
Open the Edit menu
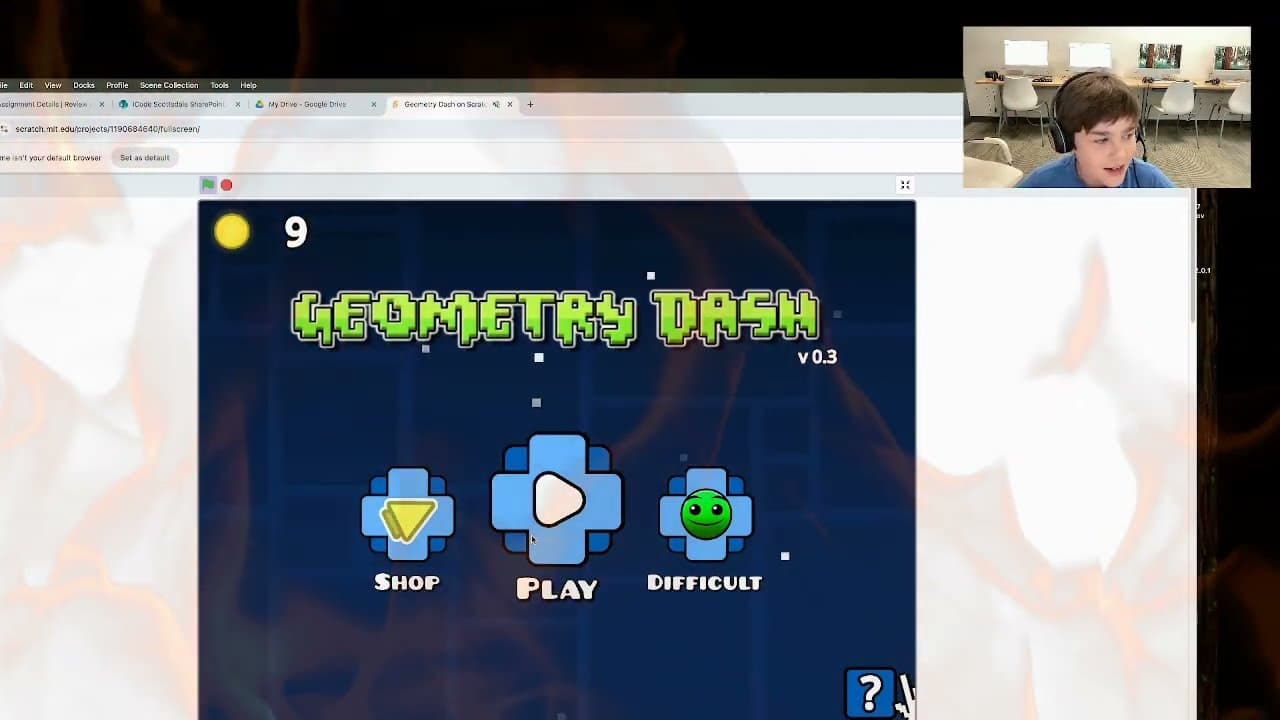click(x=26, y=85)
